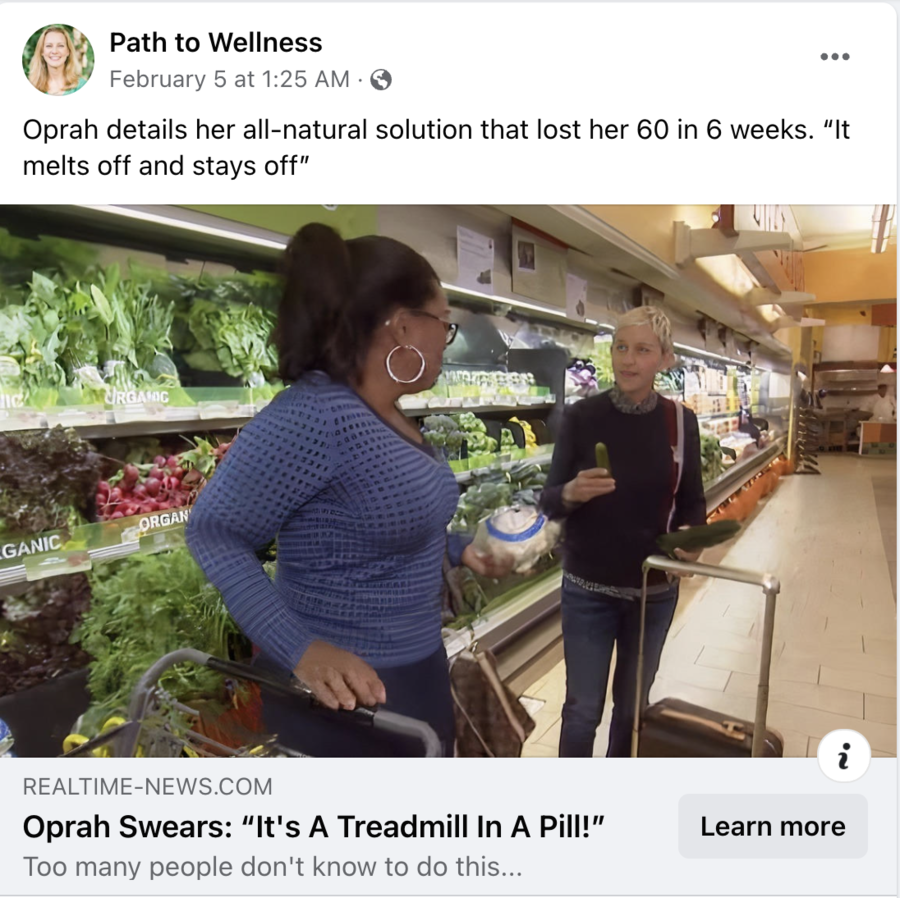Click the ORGANIC shelf sign below radishes

(x=162, y=520)
